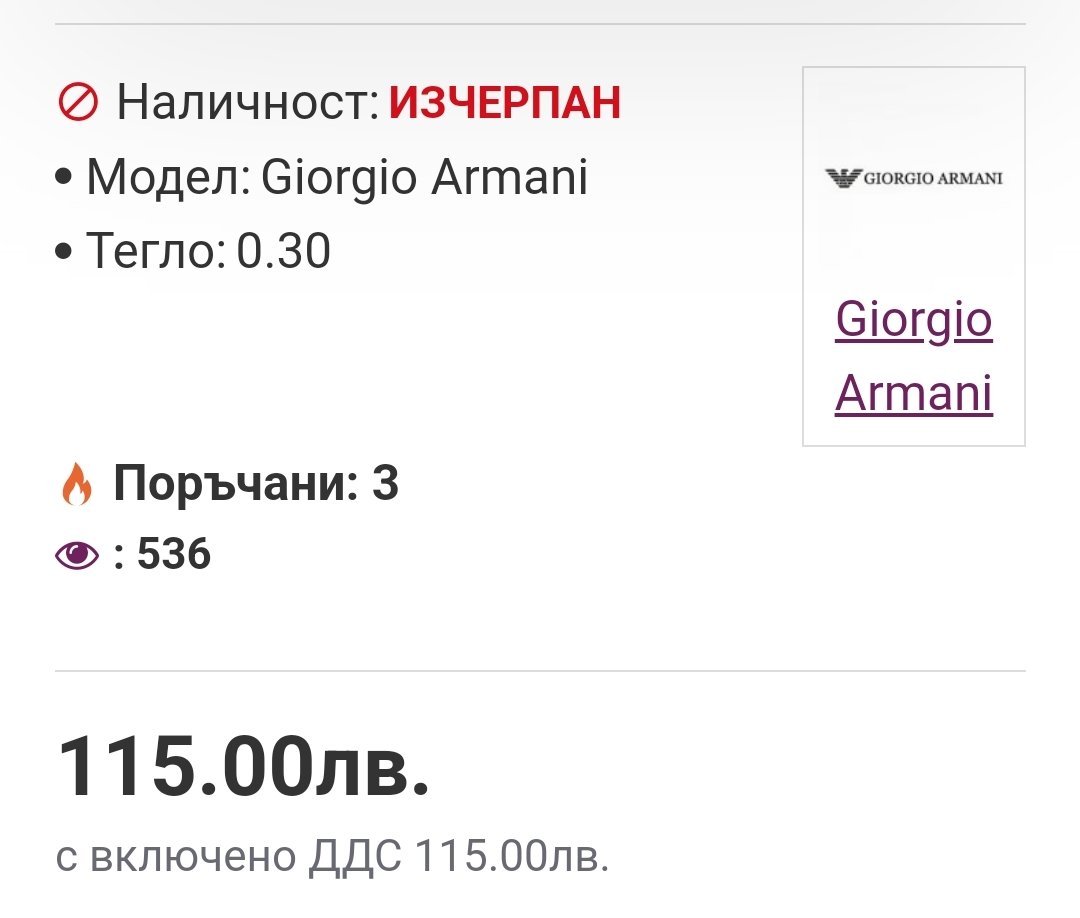Click the Тегло label
The width and height of the screenshot is (1080, 918).
(x=156, y=252)
